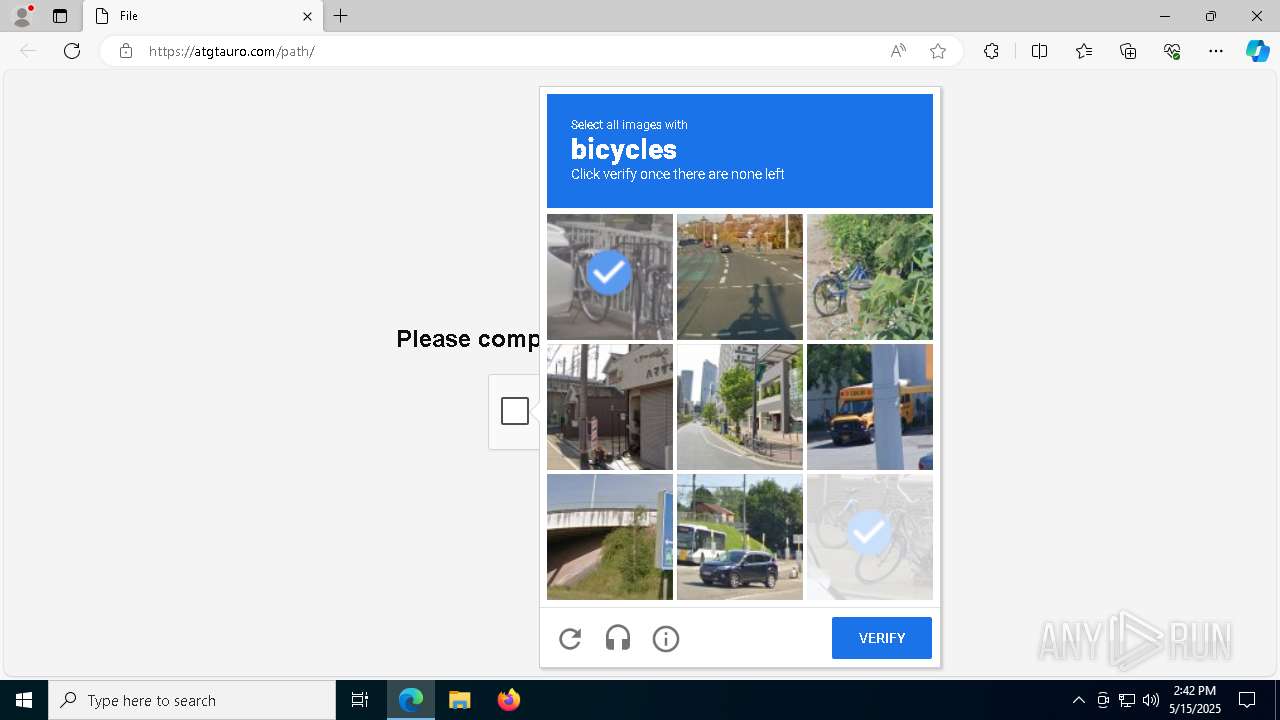Refresh the current page
Image resolution: width=1280 pixels, height=720 pixels.
click(x=72, y=51)
